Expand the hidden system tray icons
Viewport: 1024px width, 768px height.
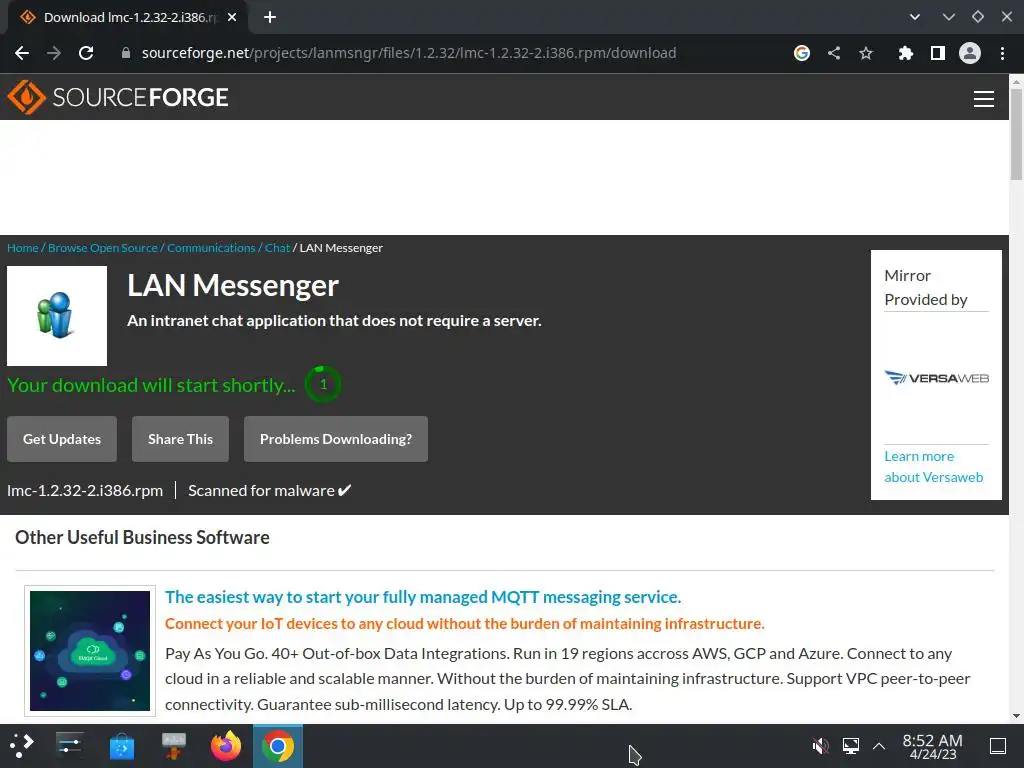(879, 746)
